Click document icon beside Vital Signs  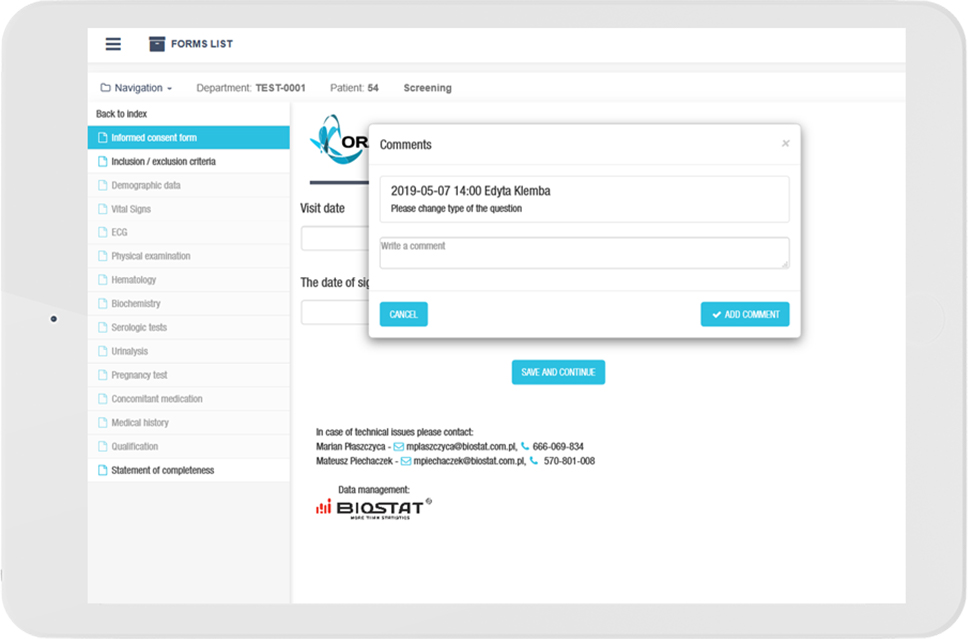(102, 209)
